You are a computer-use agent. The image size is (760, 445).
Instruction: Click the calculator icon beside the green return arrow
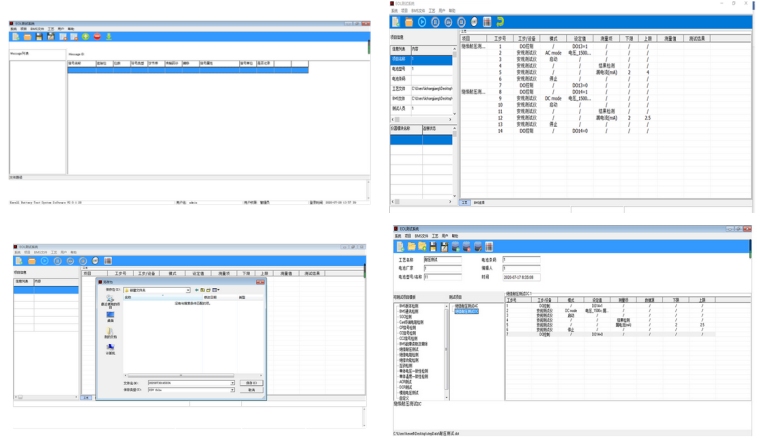tap(487, 21)
